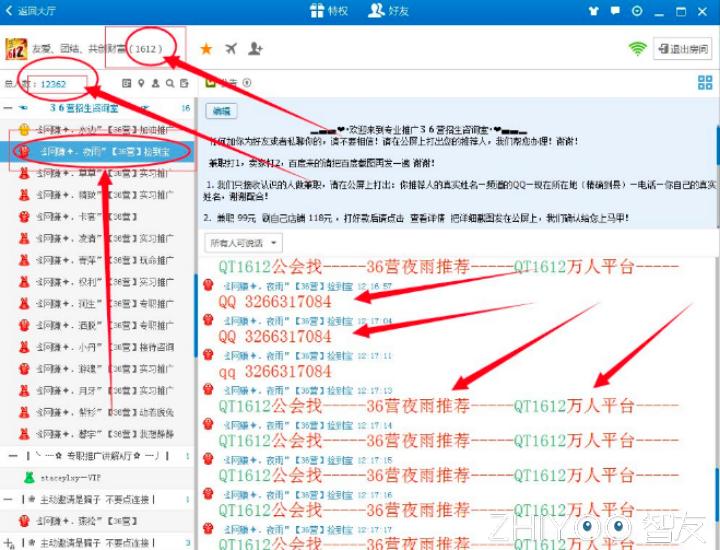Select the 专职推广讲解A厅 channel row
Screen dimensions: 720x550
(97, 456)
